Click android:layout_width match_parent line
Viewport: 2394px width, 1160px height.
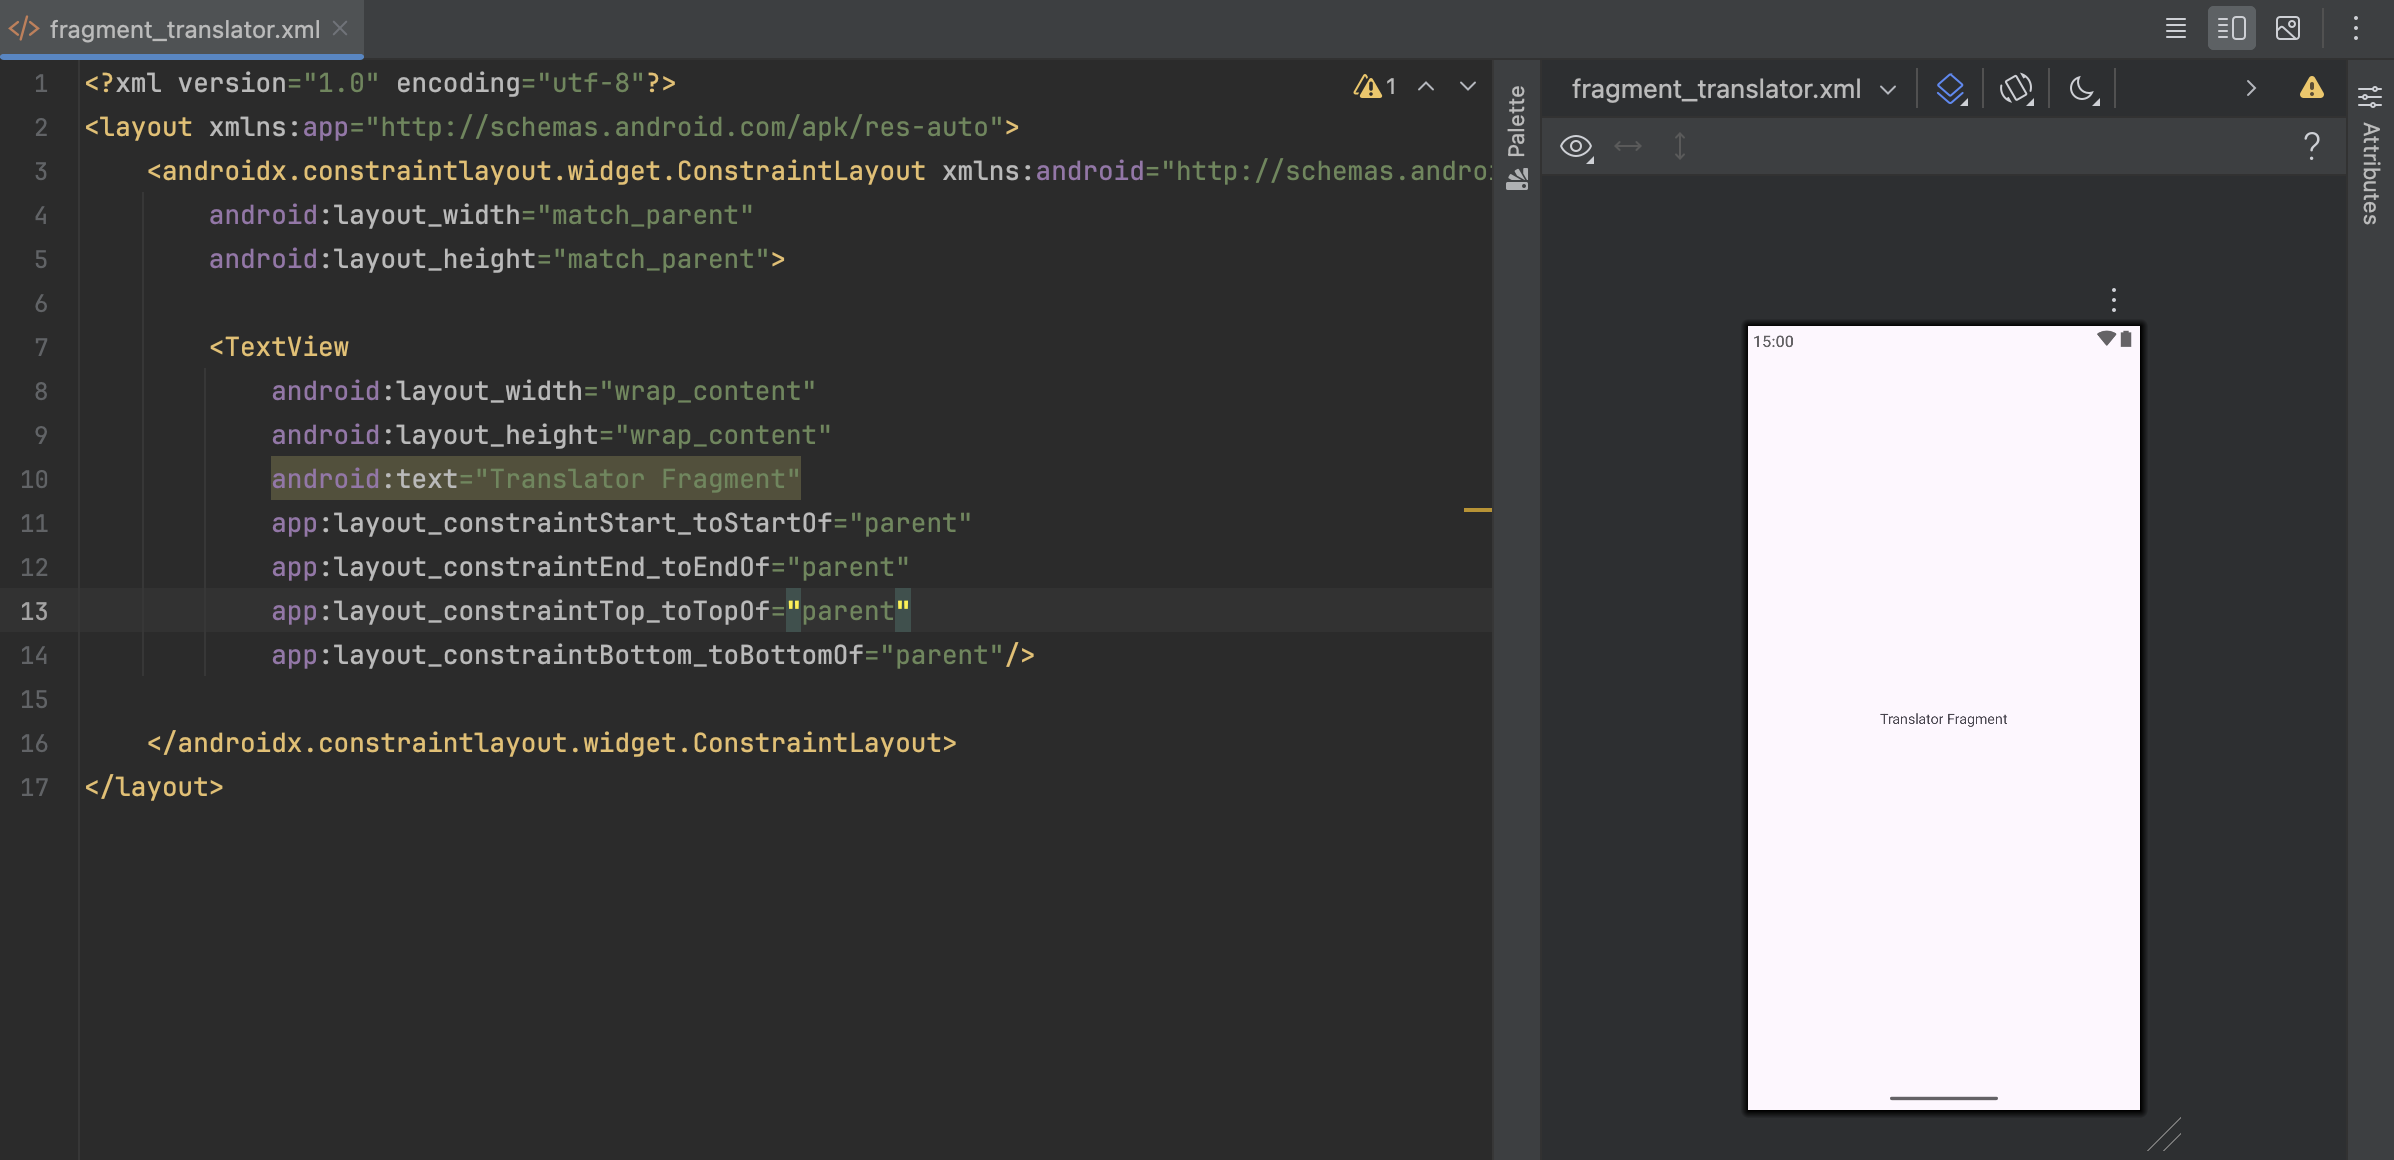point(481,215)
